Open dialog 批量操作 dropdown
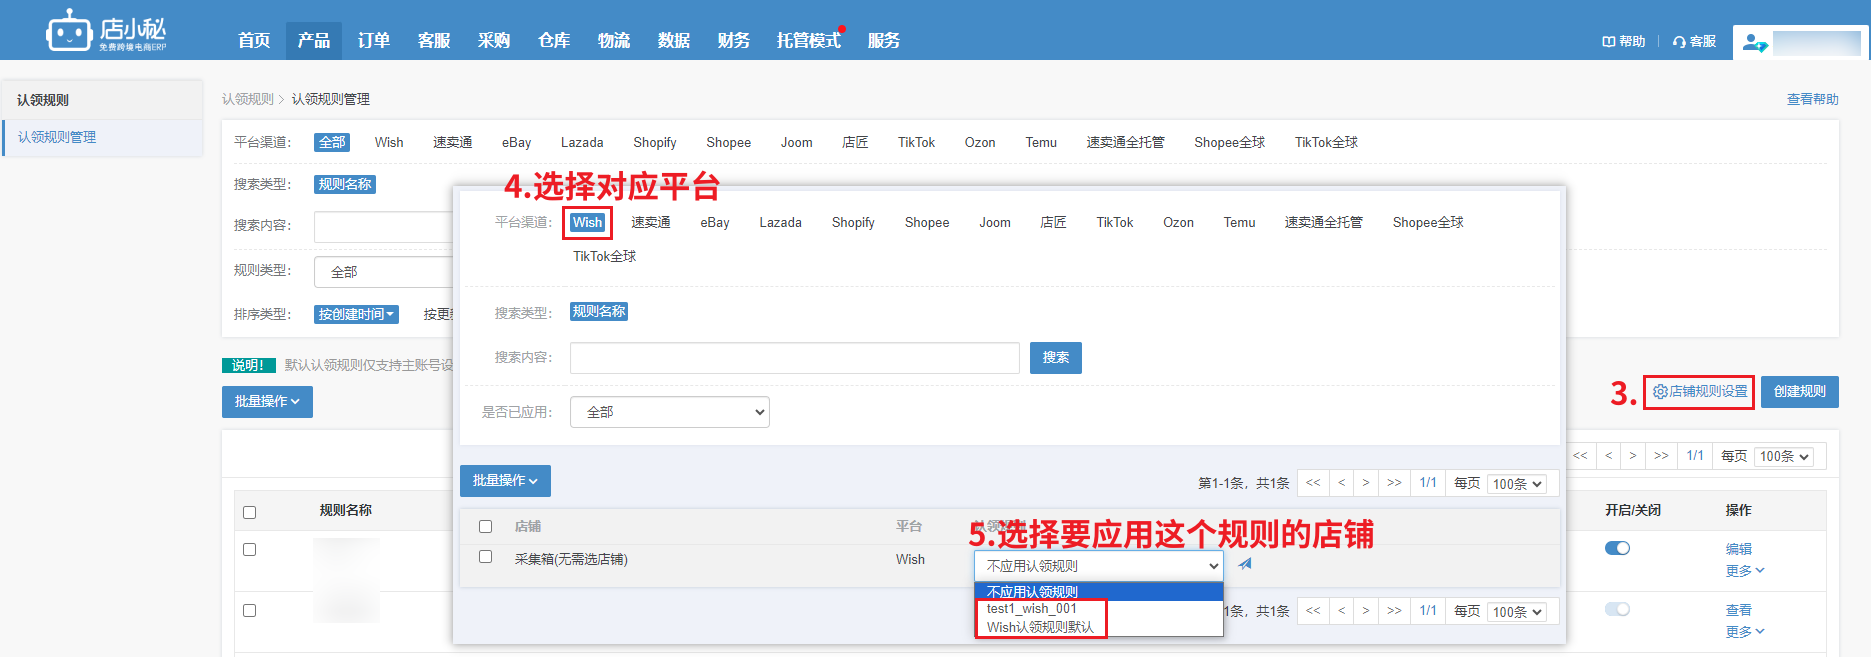Screen dimensions: 1871x657 tap(505, 481)
